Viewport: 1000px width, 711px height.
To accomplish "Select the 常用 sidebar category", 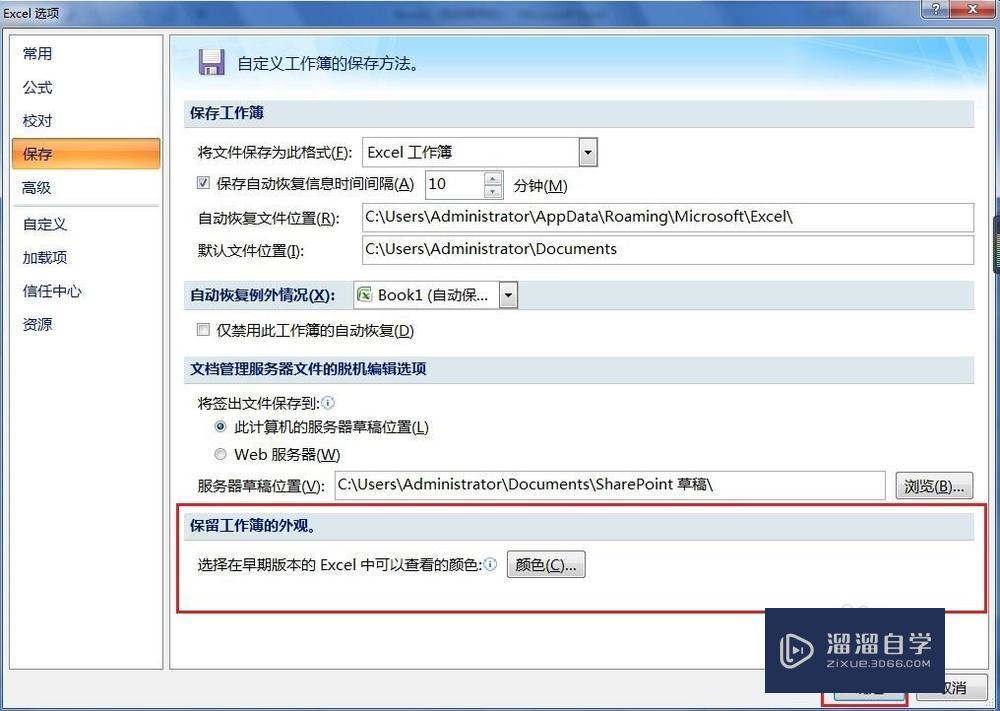I will (37, 53).
